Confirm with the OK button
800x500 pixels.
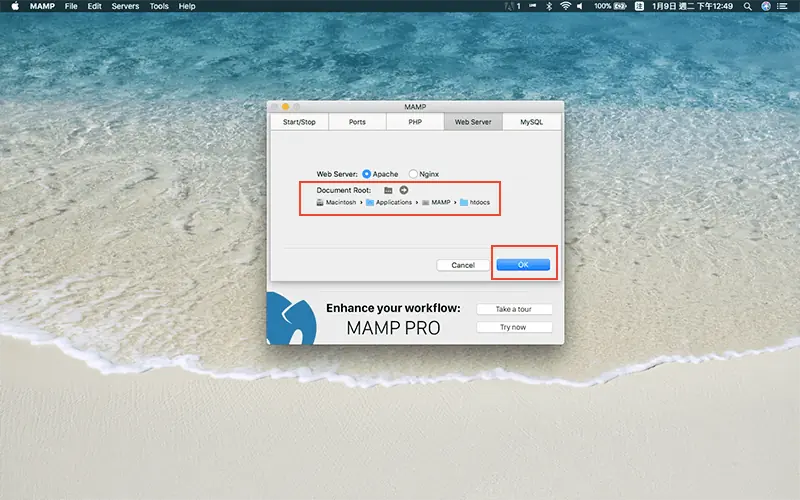pos(523,265)
